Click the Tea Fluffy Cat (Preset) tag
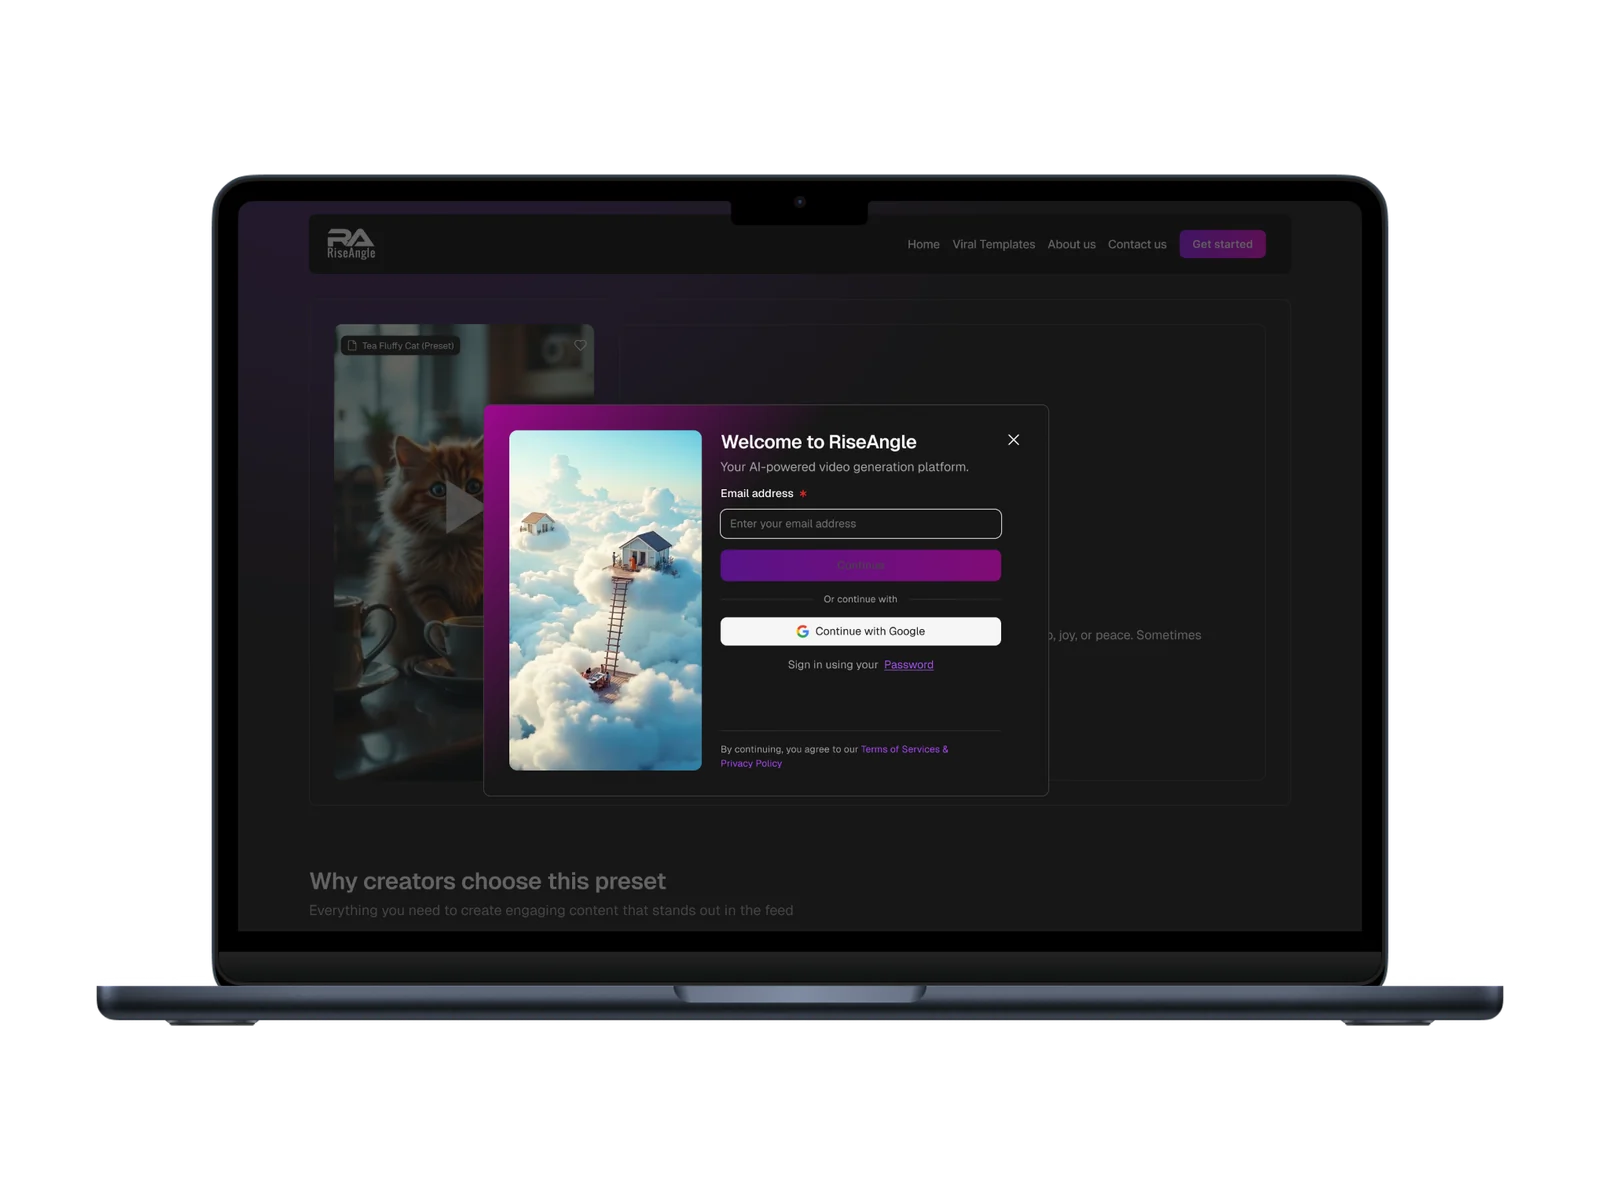 pos(400,345)
